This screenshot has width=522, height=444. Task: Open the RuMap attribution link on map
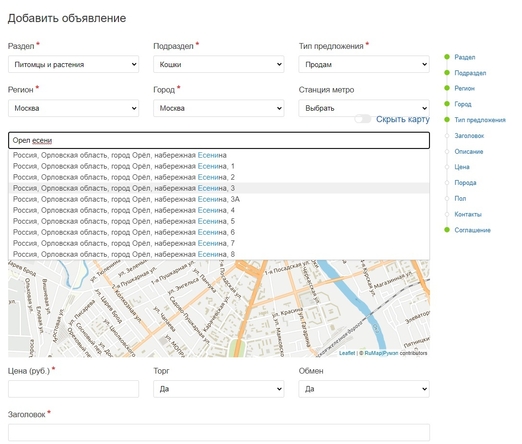381,353
